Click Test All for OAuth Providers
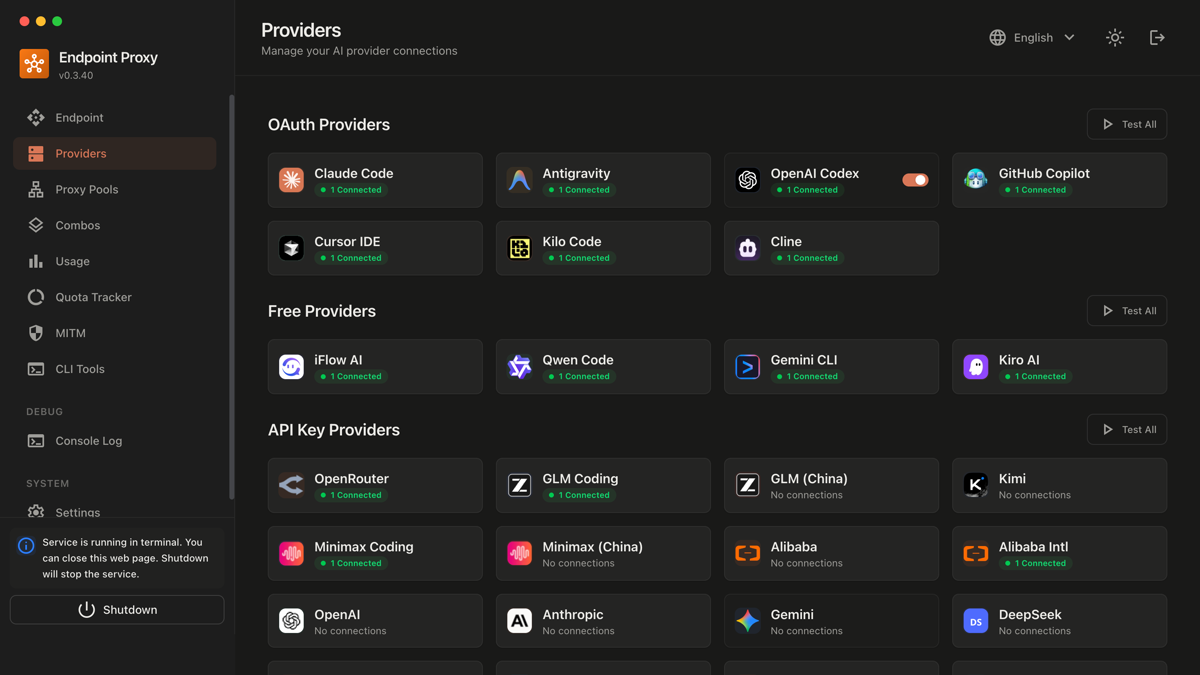This screenshot has width=1200, height=675. 1127,124
